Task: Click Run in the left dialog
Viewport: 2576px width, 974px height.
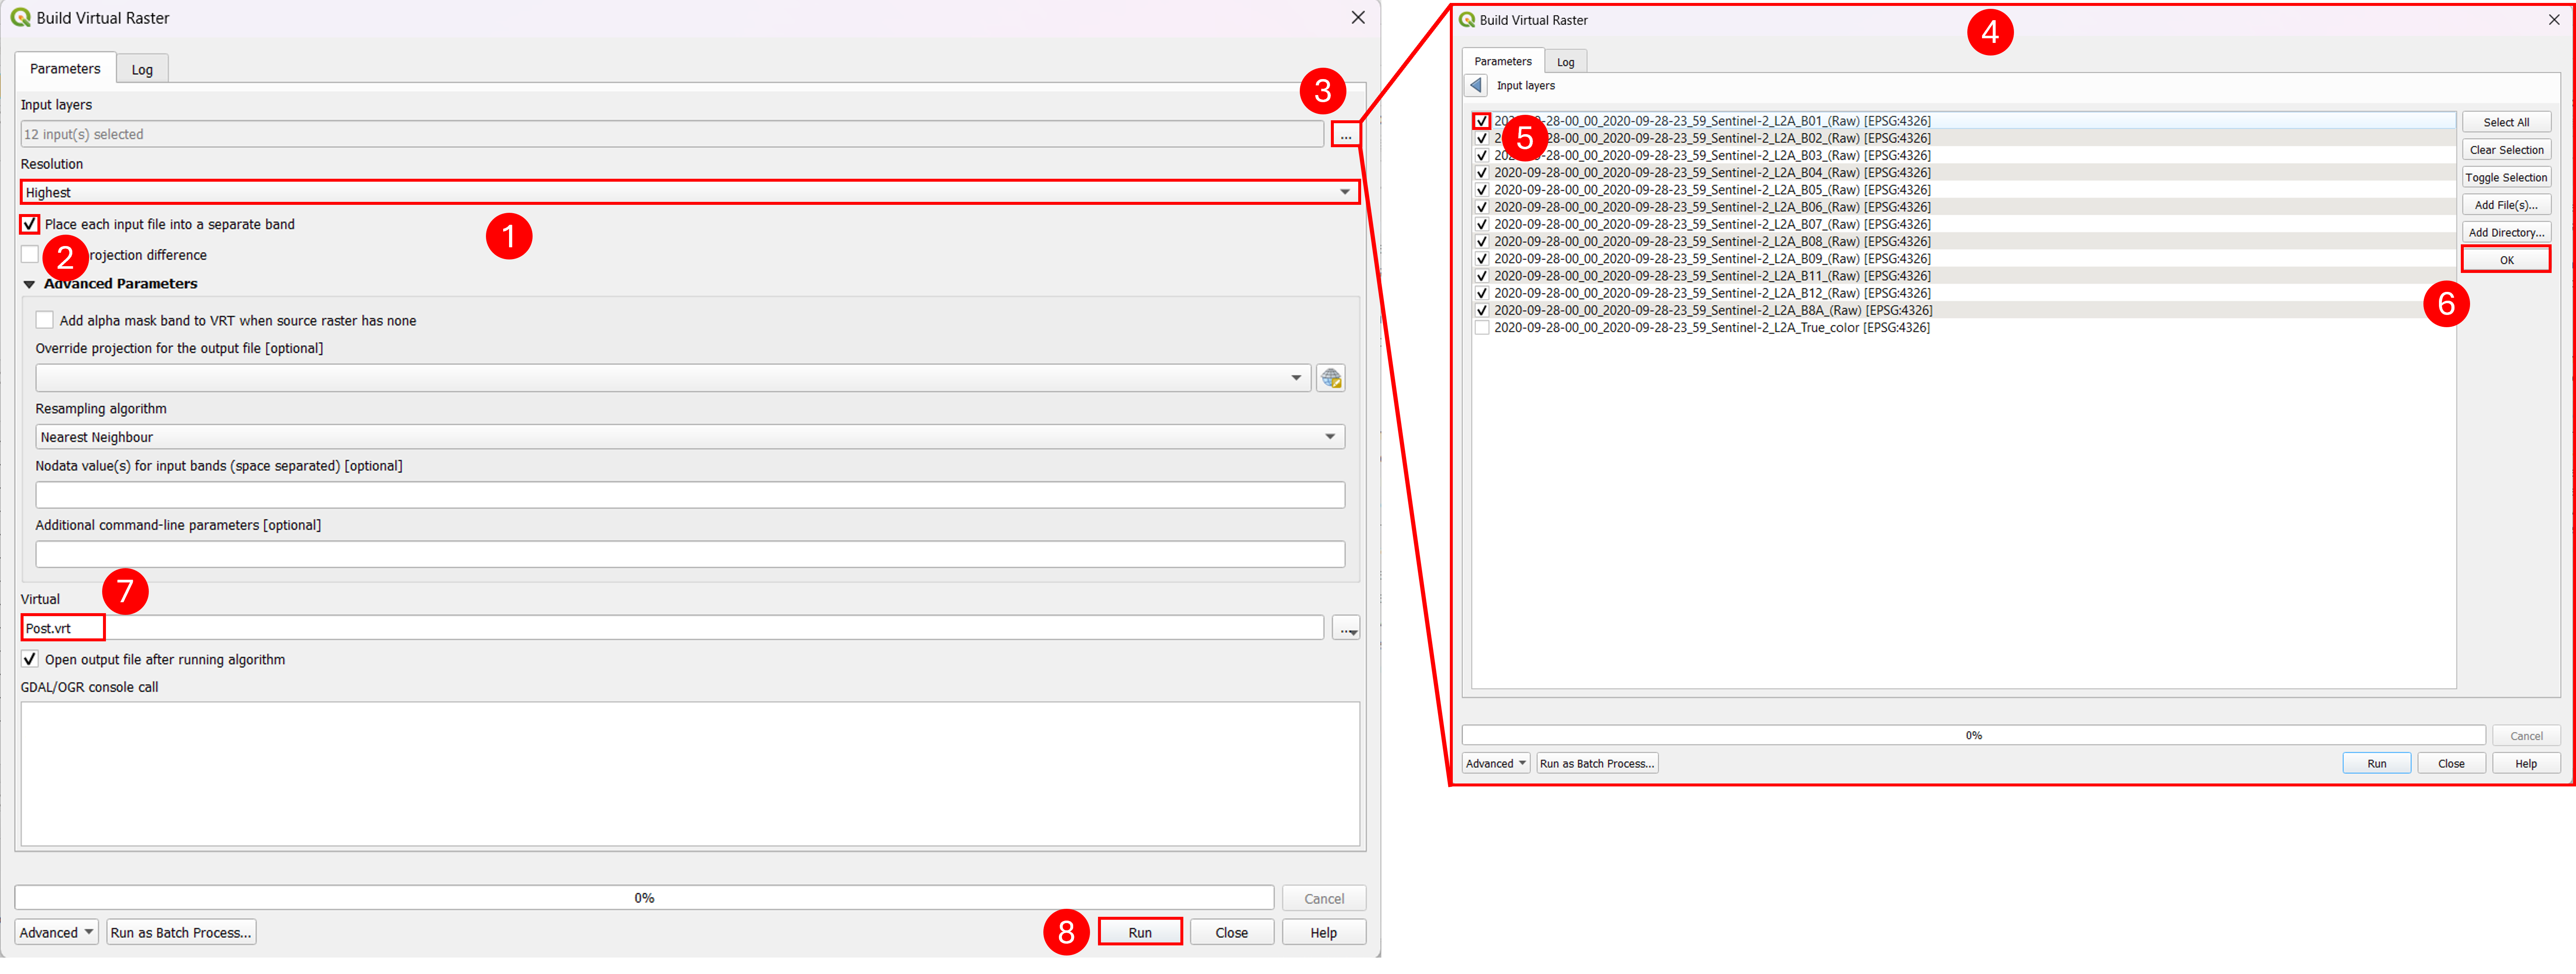Action: [x=1140, y=932]
